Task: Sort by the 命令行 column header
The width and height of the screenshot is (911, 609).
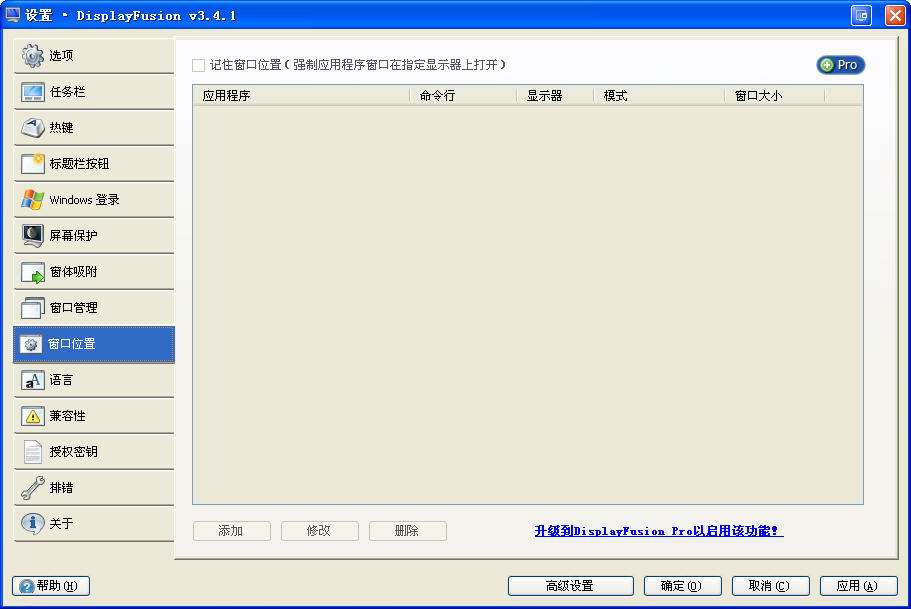Action: (x=463, y=95)
